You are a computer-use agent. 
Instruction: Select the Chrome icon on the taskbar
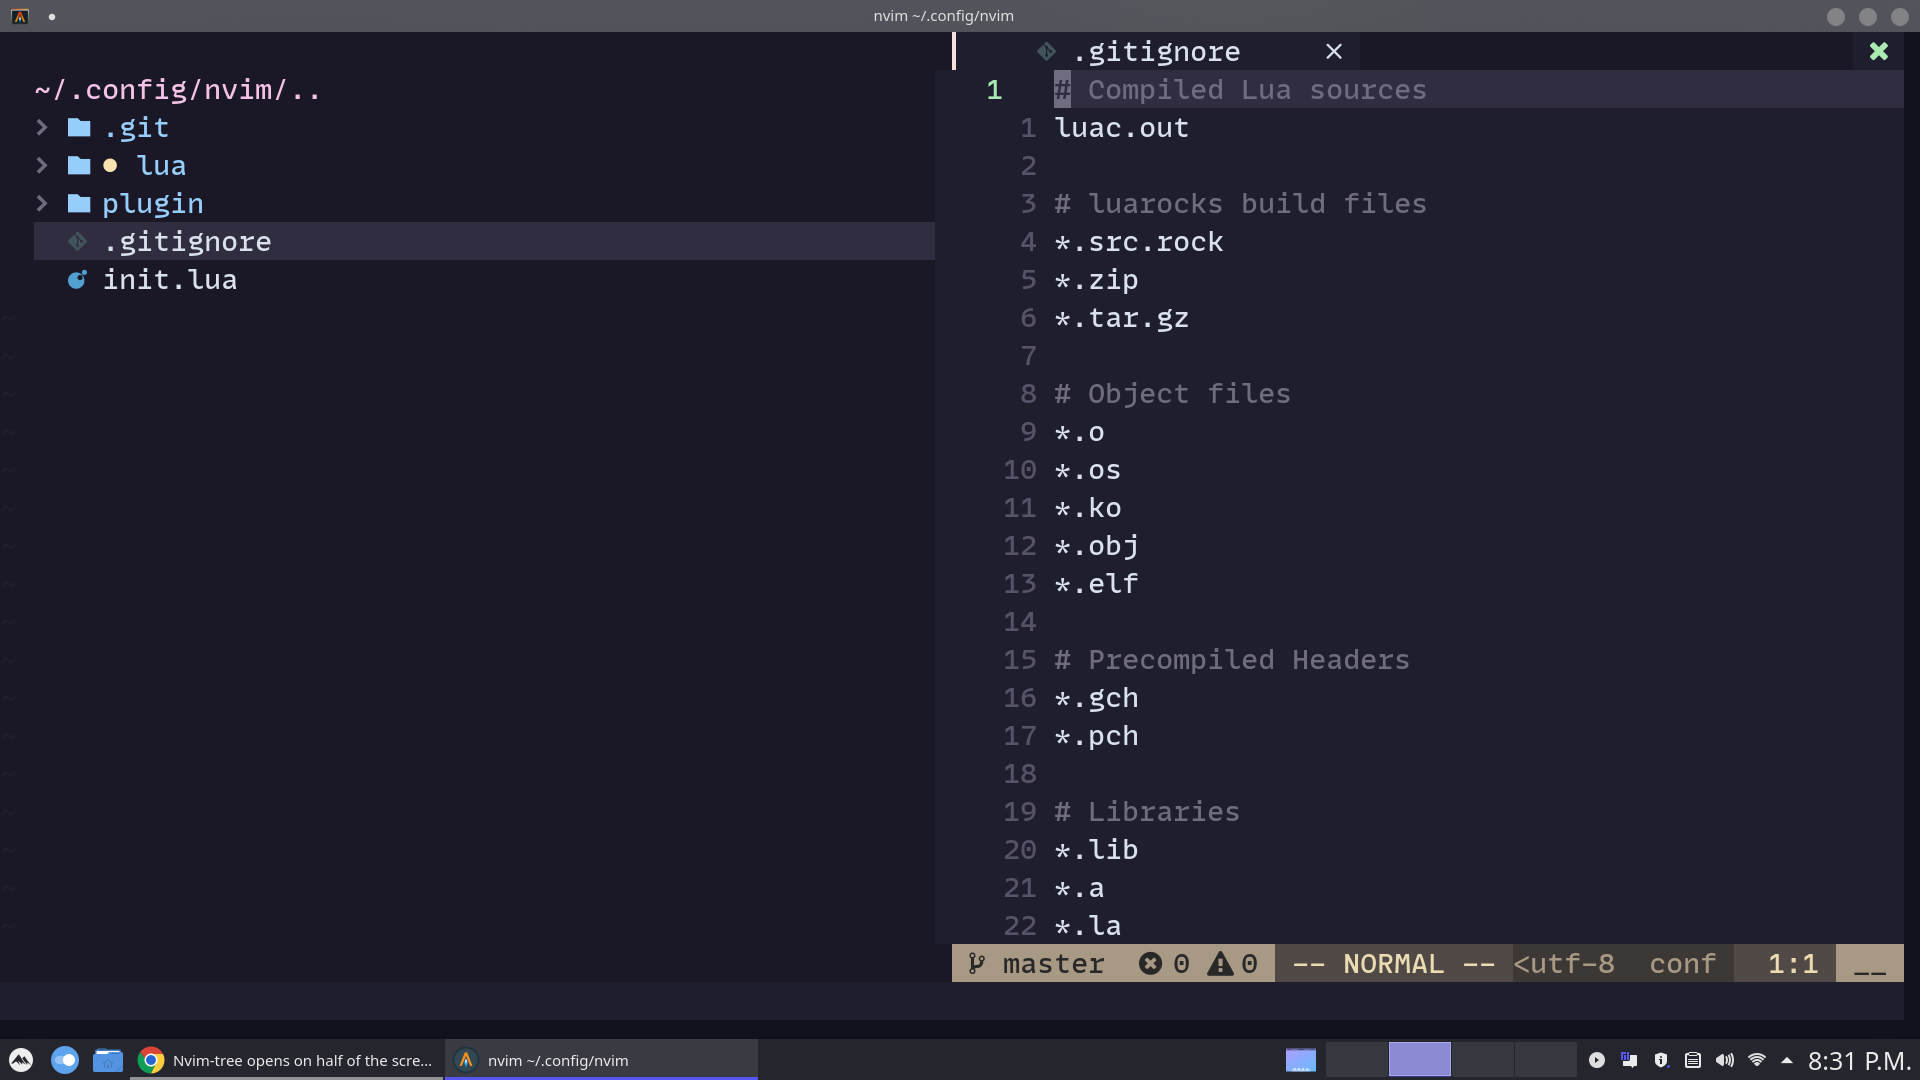[x=151, y=1060]
